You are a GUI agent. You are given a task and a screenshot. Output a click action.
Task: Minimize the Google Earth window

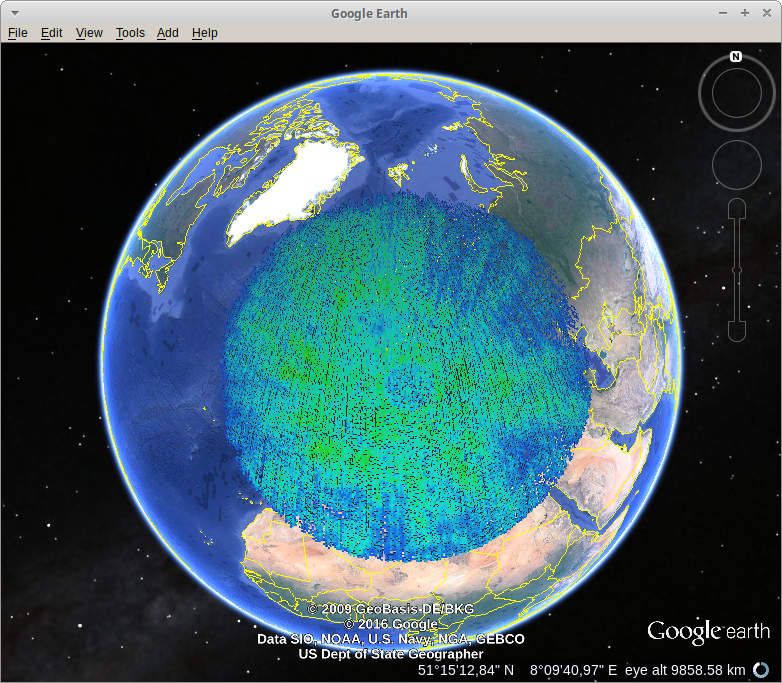point(723,13)
